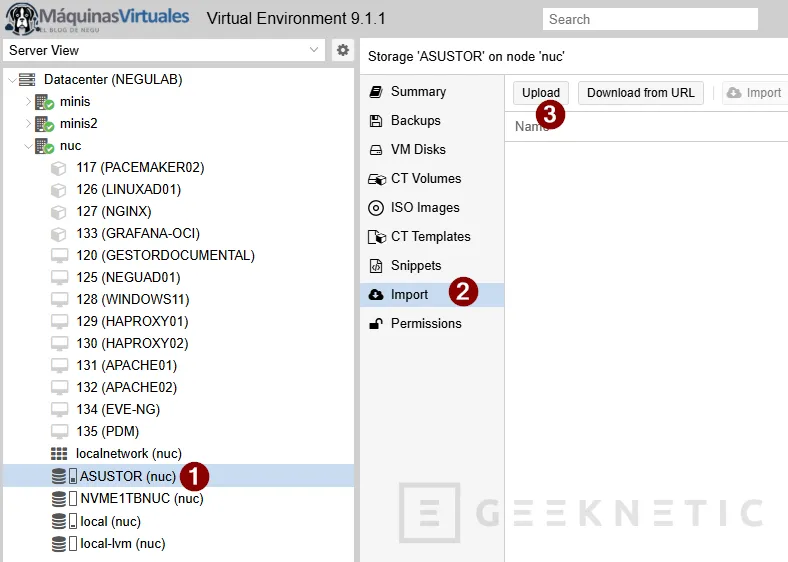
Task: Click the Permissions unlock icon
Action: [375, 324]
